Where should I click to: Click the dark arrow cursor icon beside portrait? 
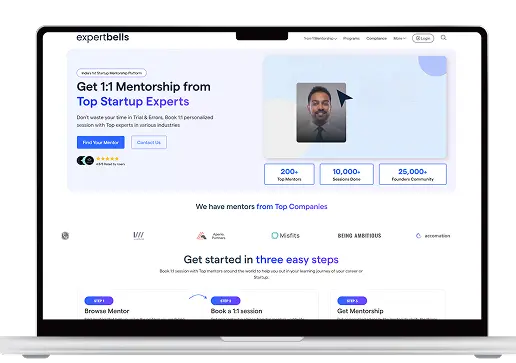(x=344, y=98)
